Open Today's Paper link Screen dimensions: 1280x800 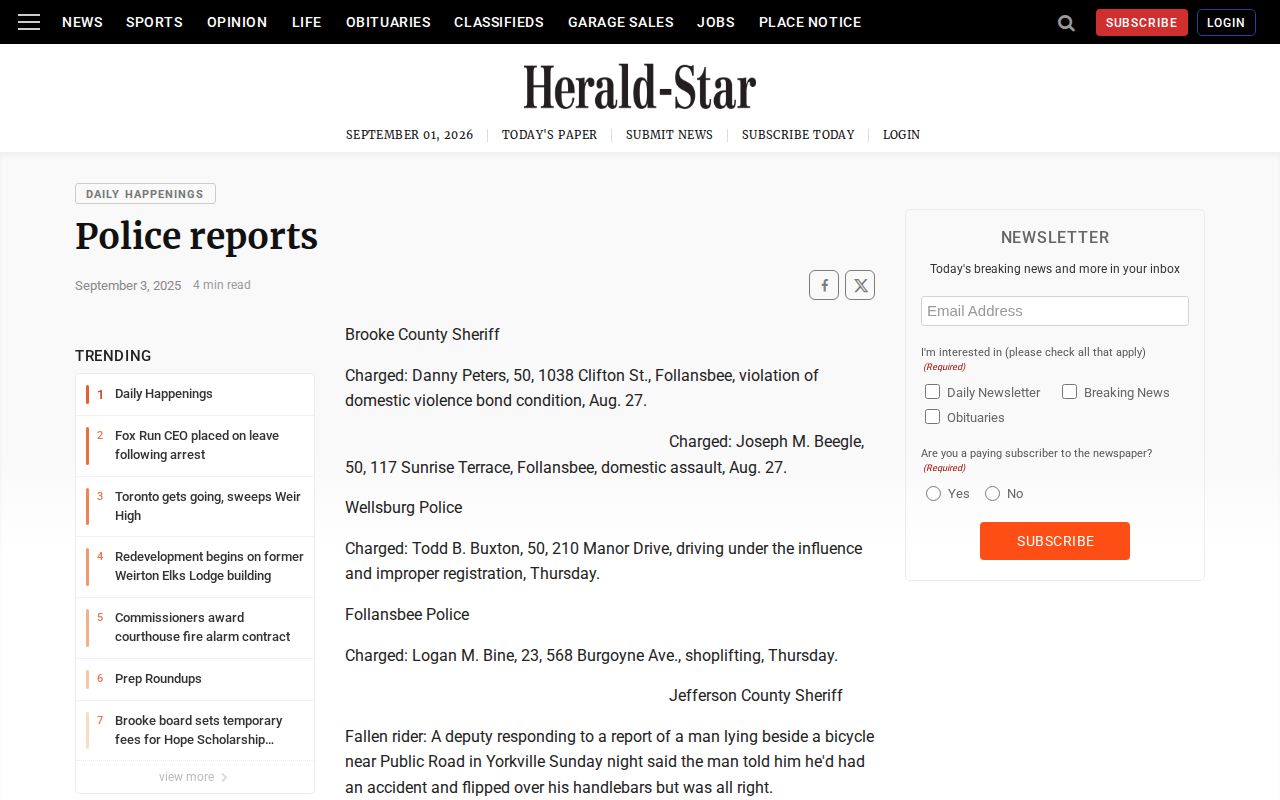click(x=549, y=134)
